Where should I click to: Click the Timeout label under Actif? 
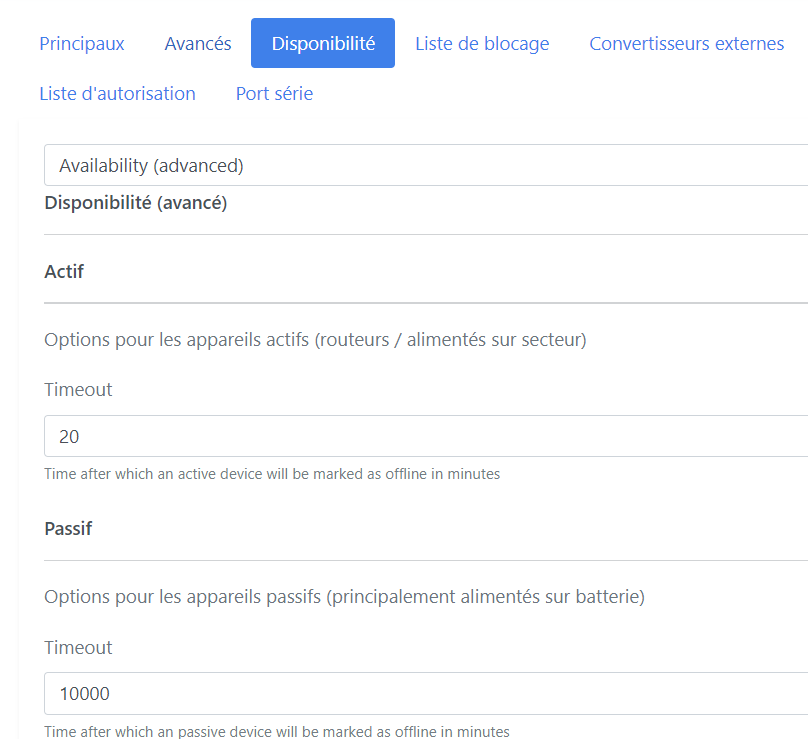click(78, 390)
